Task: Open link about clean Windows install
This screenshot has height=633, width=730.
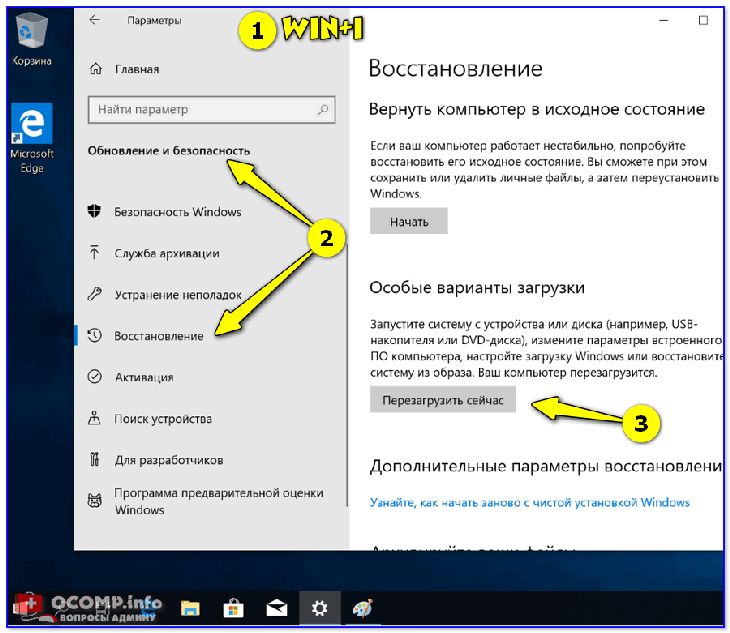Action: coord(529,503)
